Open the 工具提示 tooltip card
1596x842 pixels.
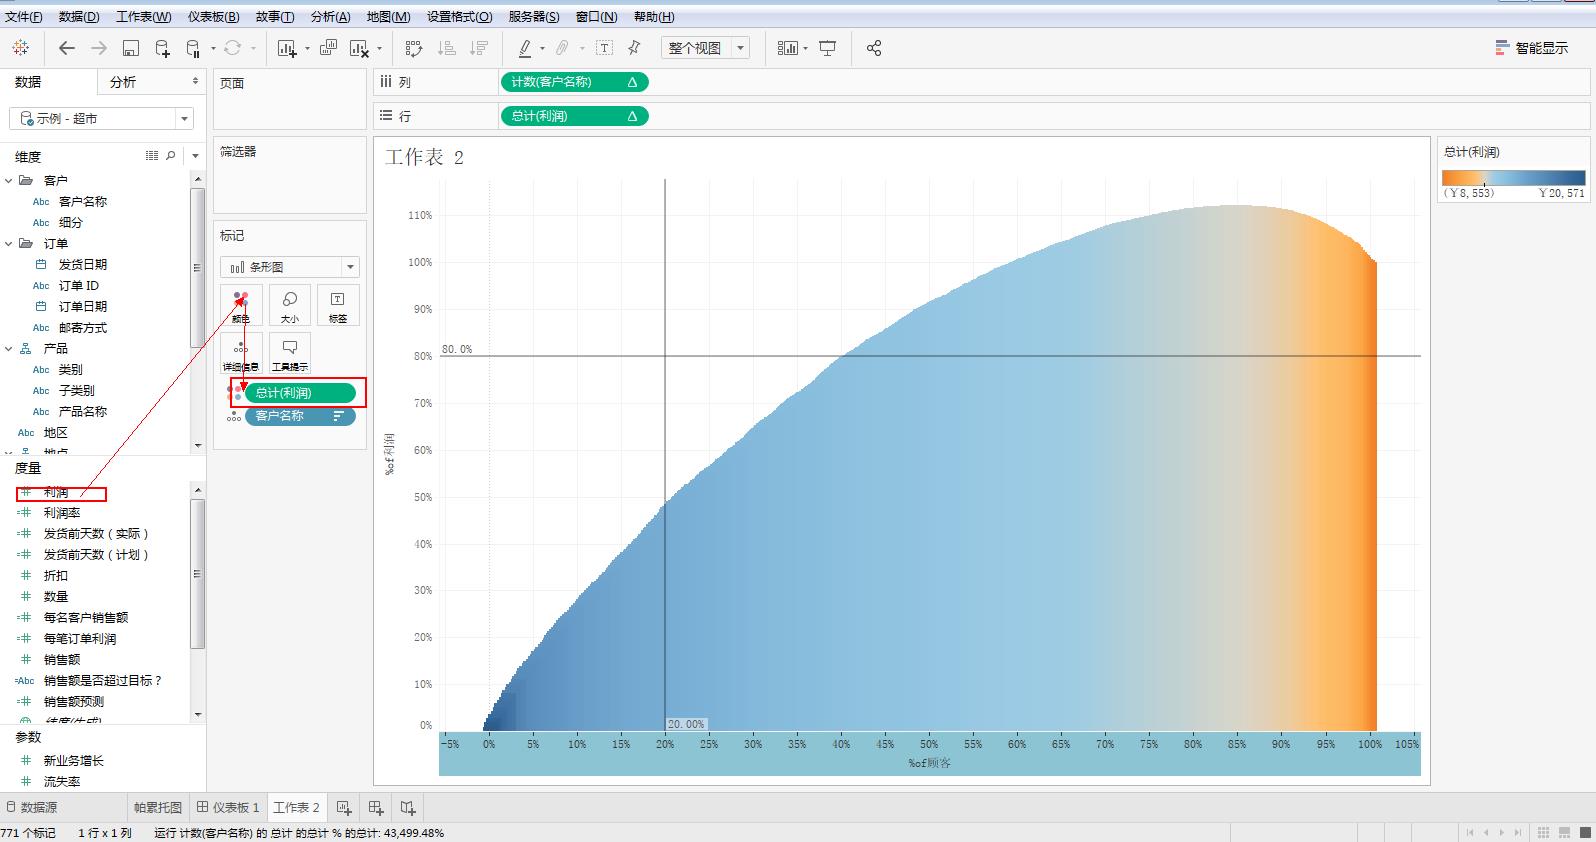290,353
